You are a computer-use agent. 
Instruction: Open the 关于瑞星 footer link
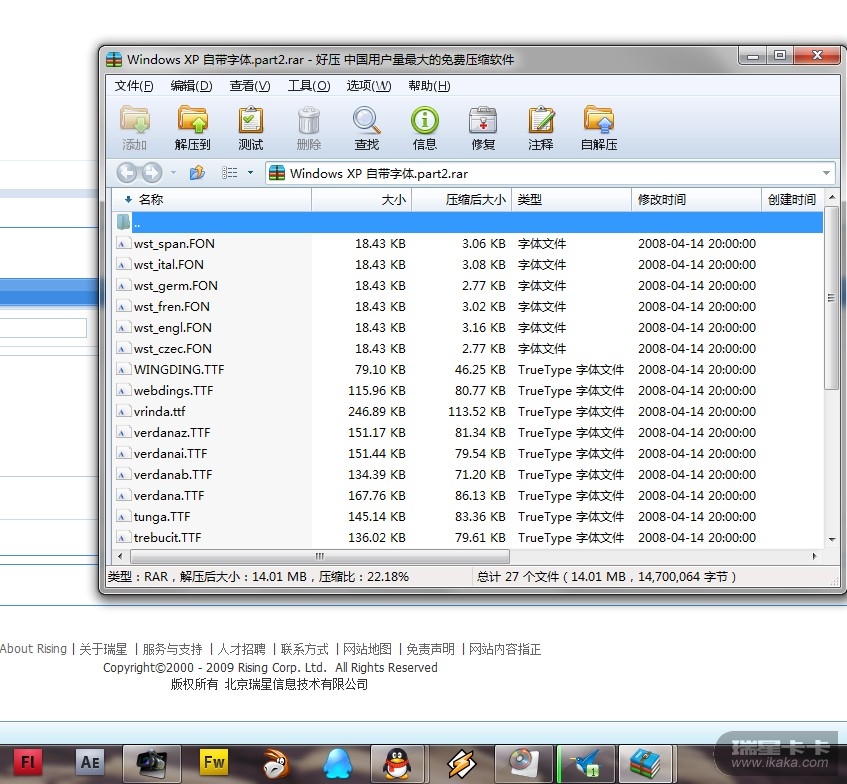[x=103, y=649]
